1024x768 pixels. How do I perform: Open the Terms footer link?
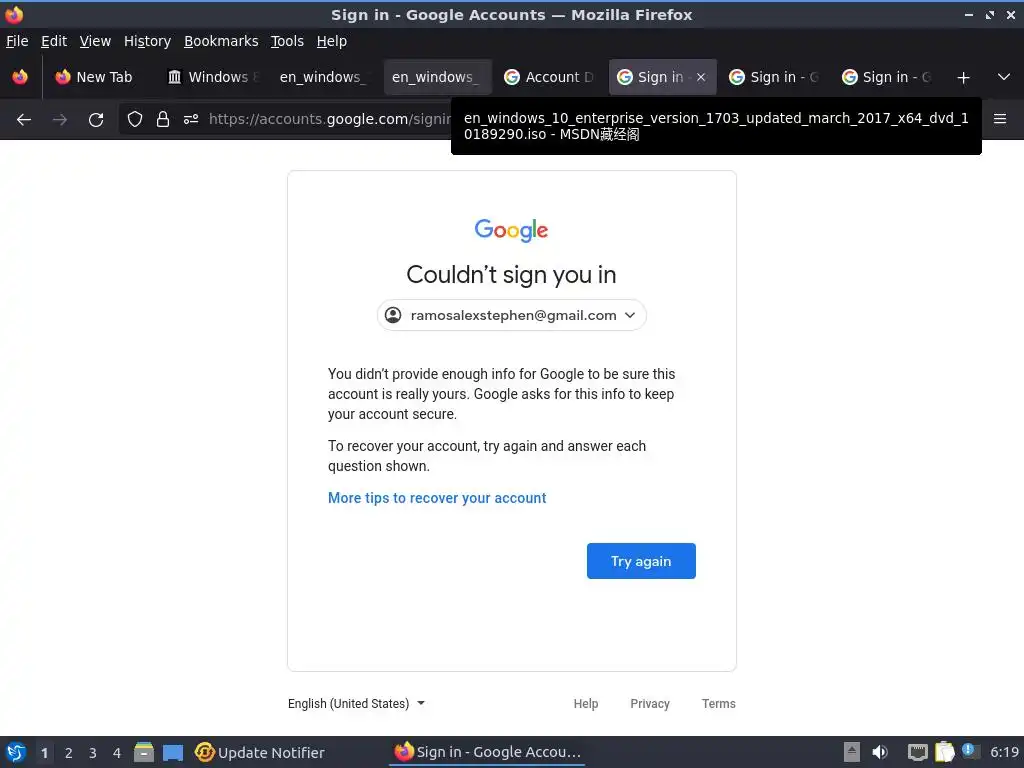coord(718,703)
